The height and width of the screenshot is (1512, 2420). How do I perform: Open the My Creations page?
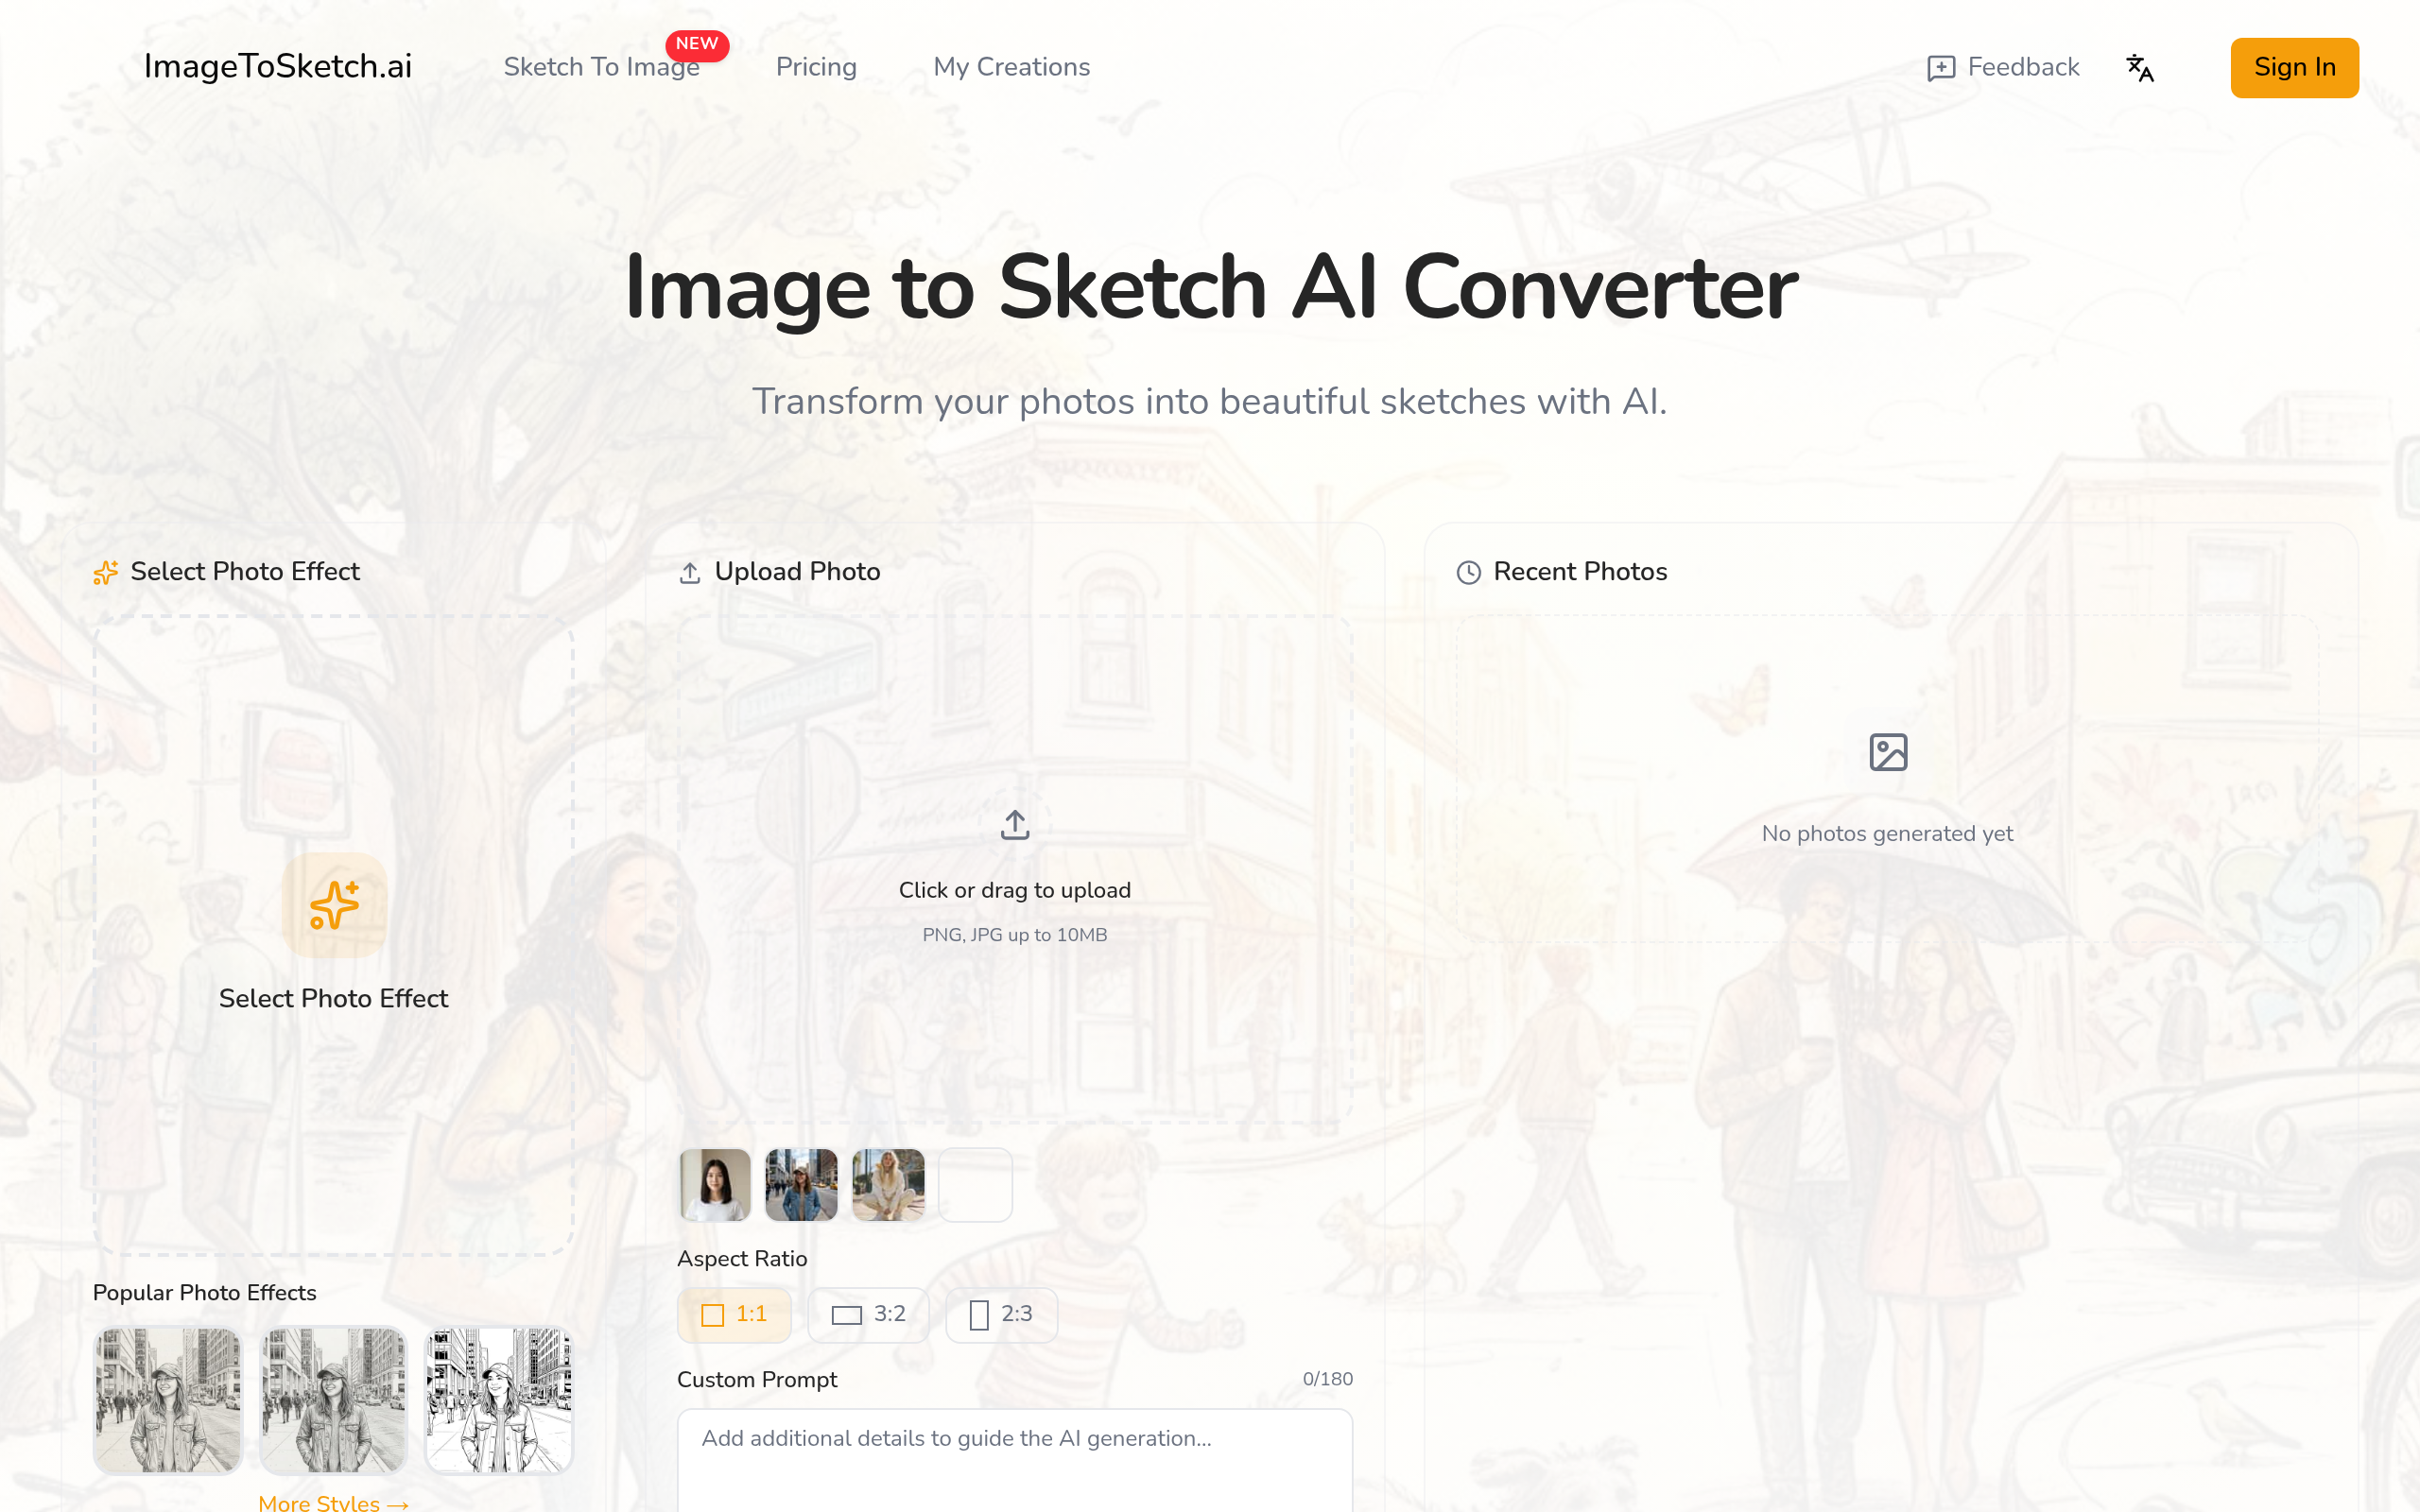[x=1011, y=67]
